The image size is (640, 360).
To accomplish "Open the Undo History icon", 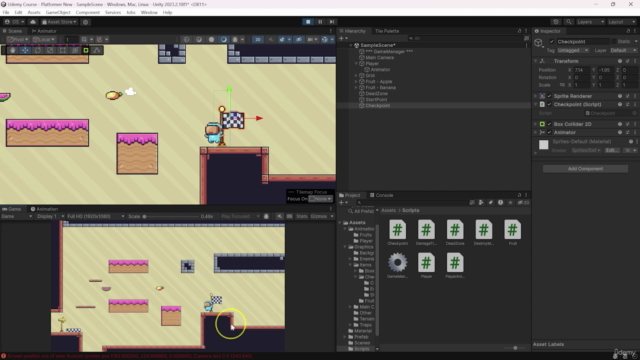I will (556, 22).
